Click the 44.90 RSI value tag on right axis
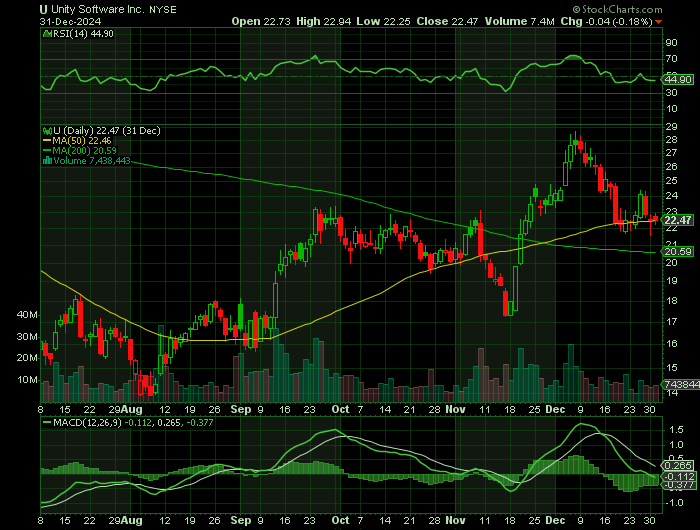 click(678, 79)
